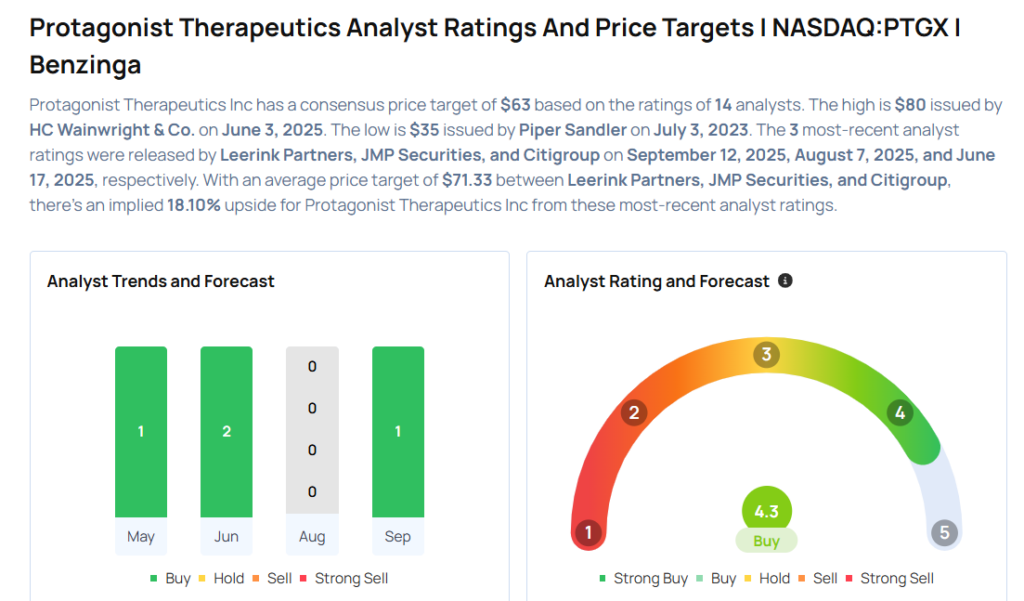Viewport: 1024px width, 601px height.
Task: Click the green 4.3 rating score circle
Action: pos(766,511)
